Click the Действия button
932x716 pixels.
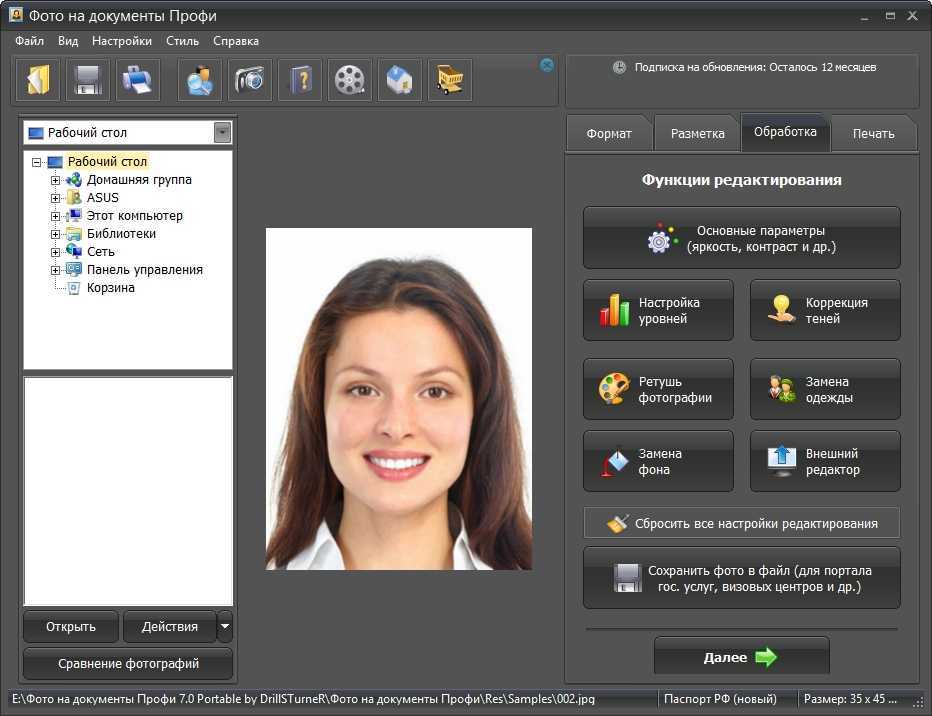pyautogui.click(x=169, y=627)
